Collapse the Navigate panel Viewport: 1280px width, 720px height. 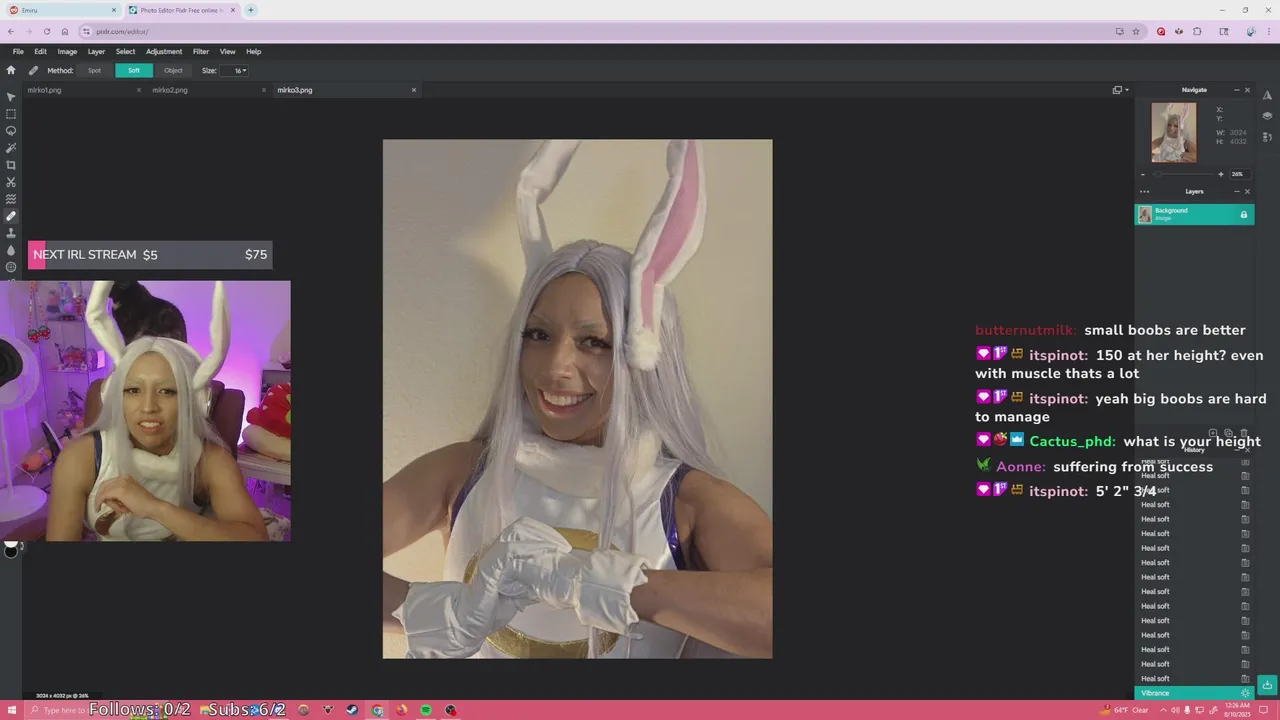1236,90
